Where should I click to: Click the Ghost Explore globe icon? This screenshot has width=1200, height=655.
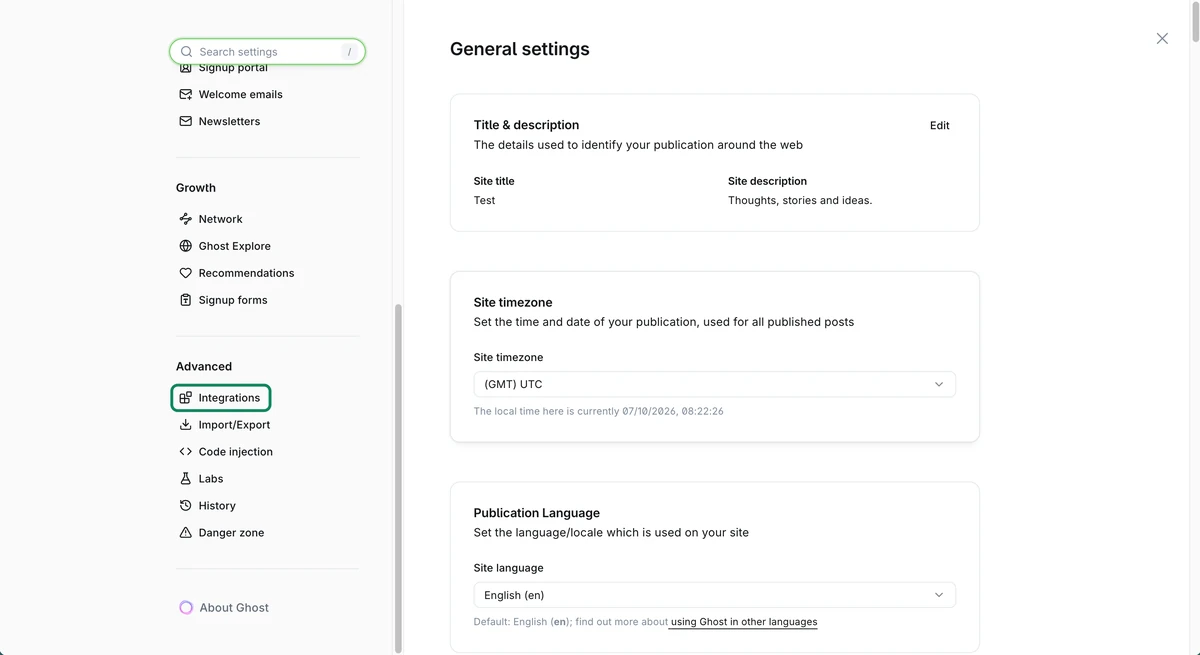coord(185,246)
